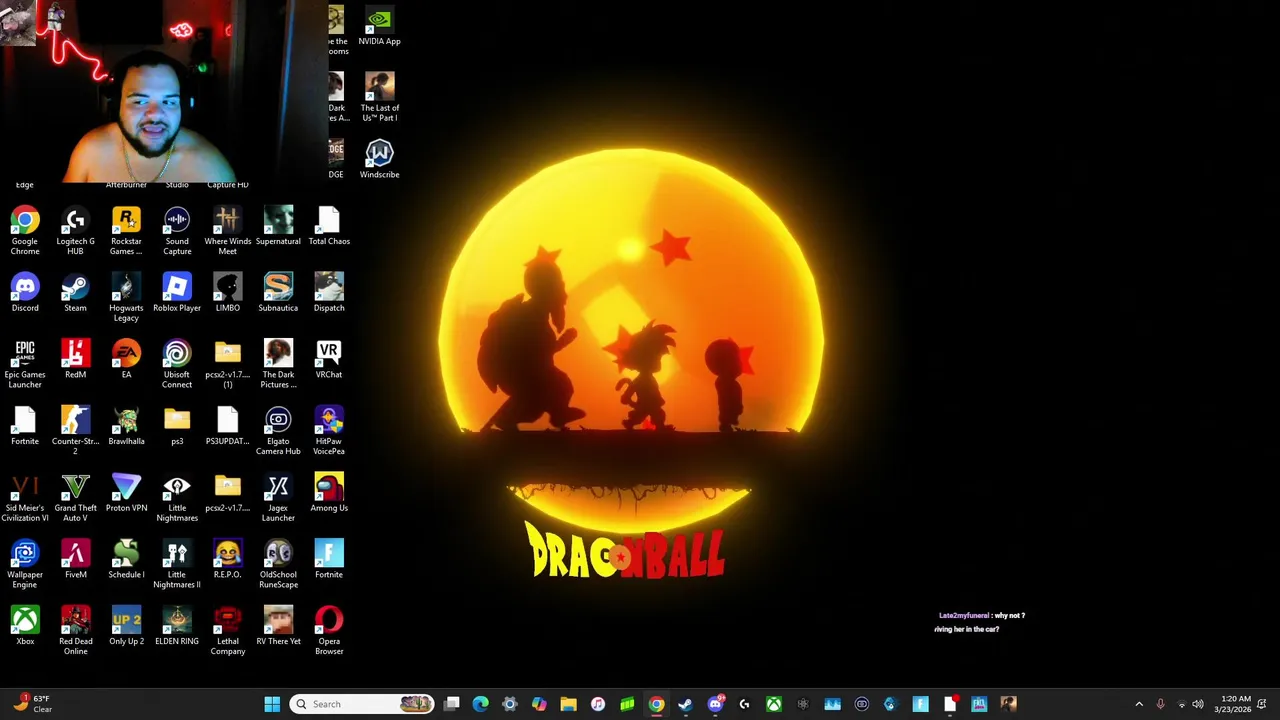The height and width of the screenshot is (720, 1280).
Task: Open the Opera Browser shortcut
Action: (329, 631)
